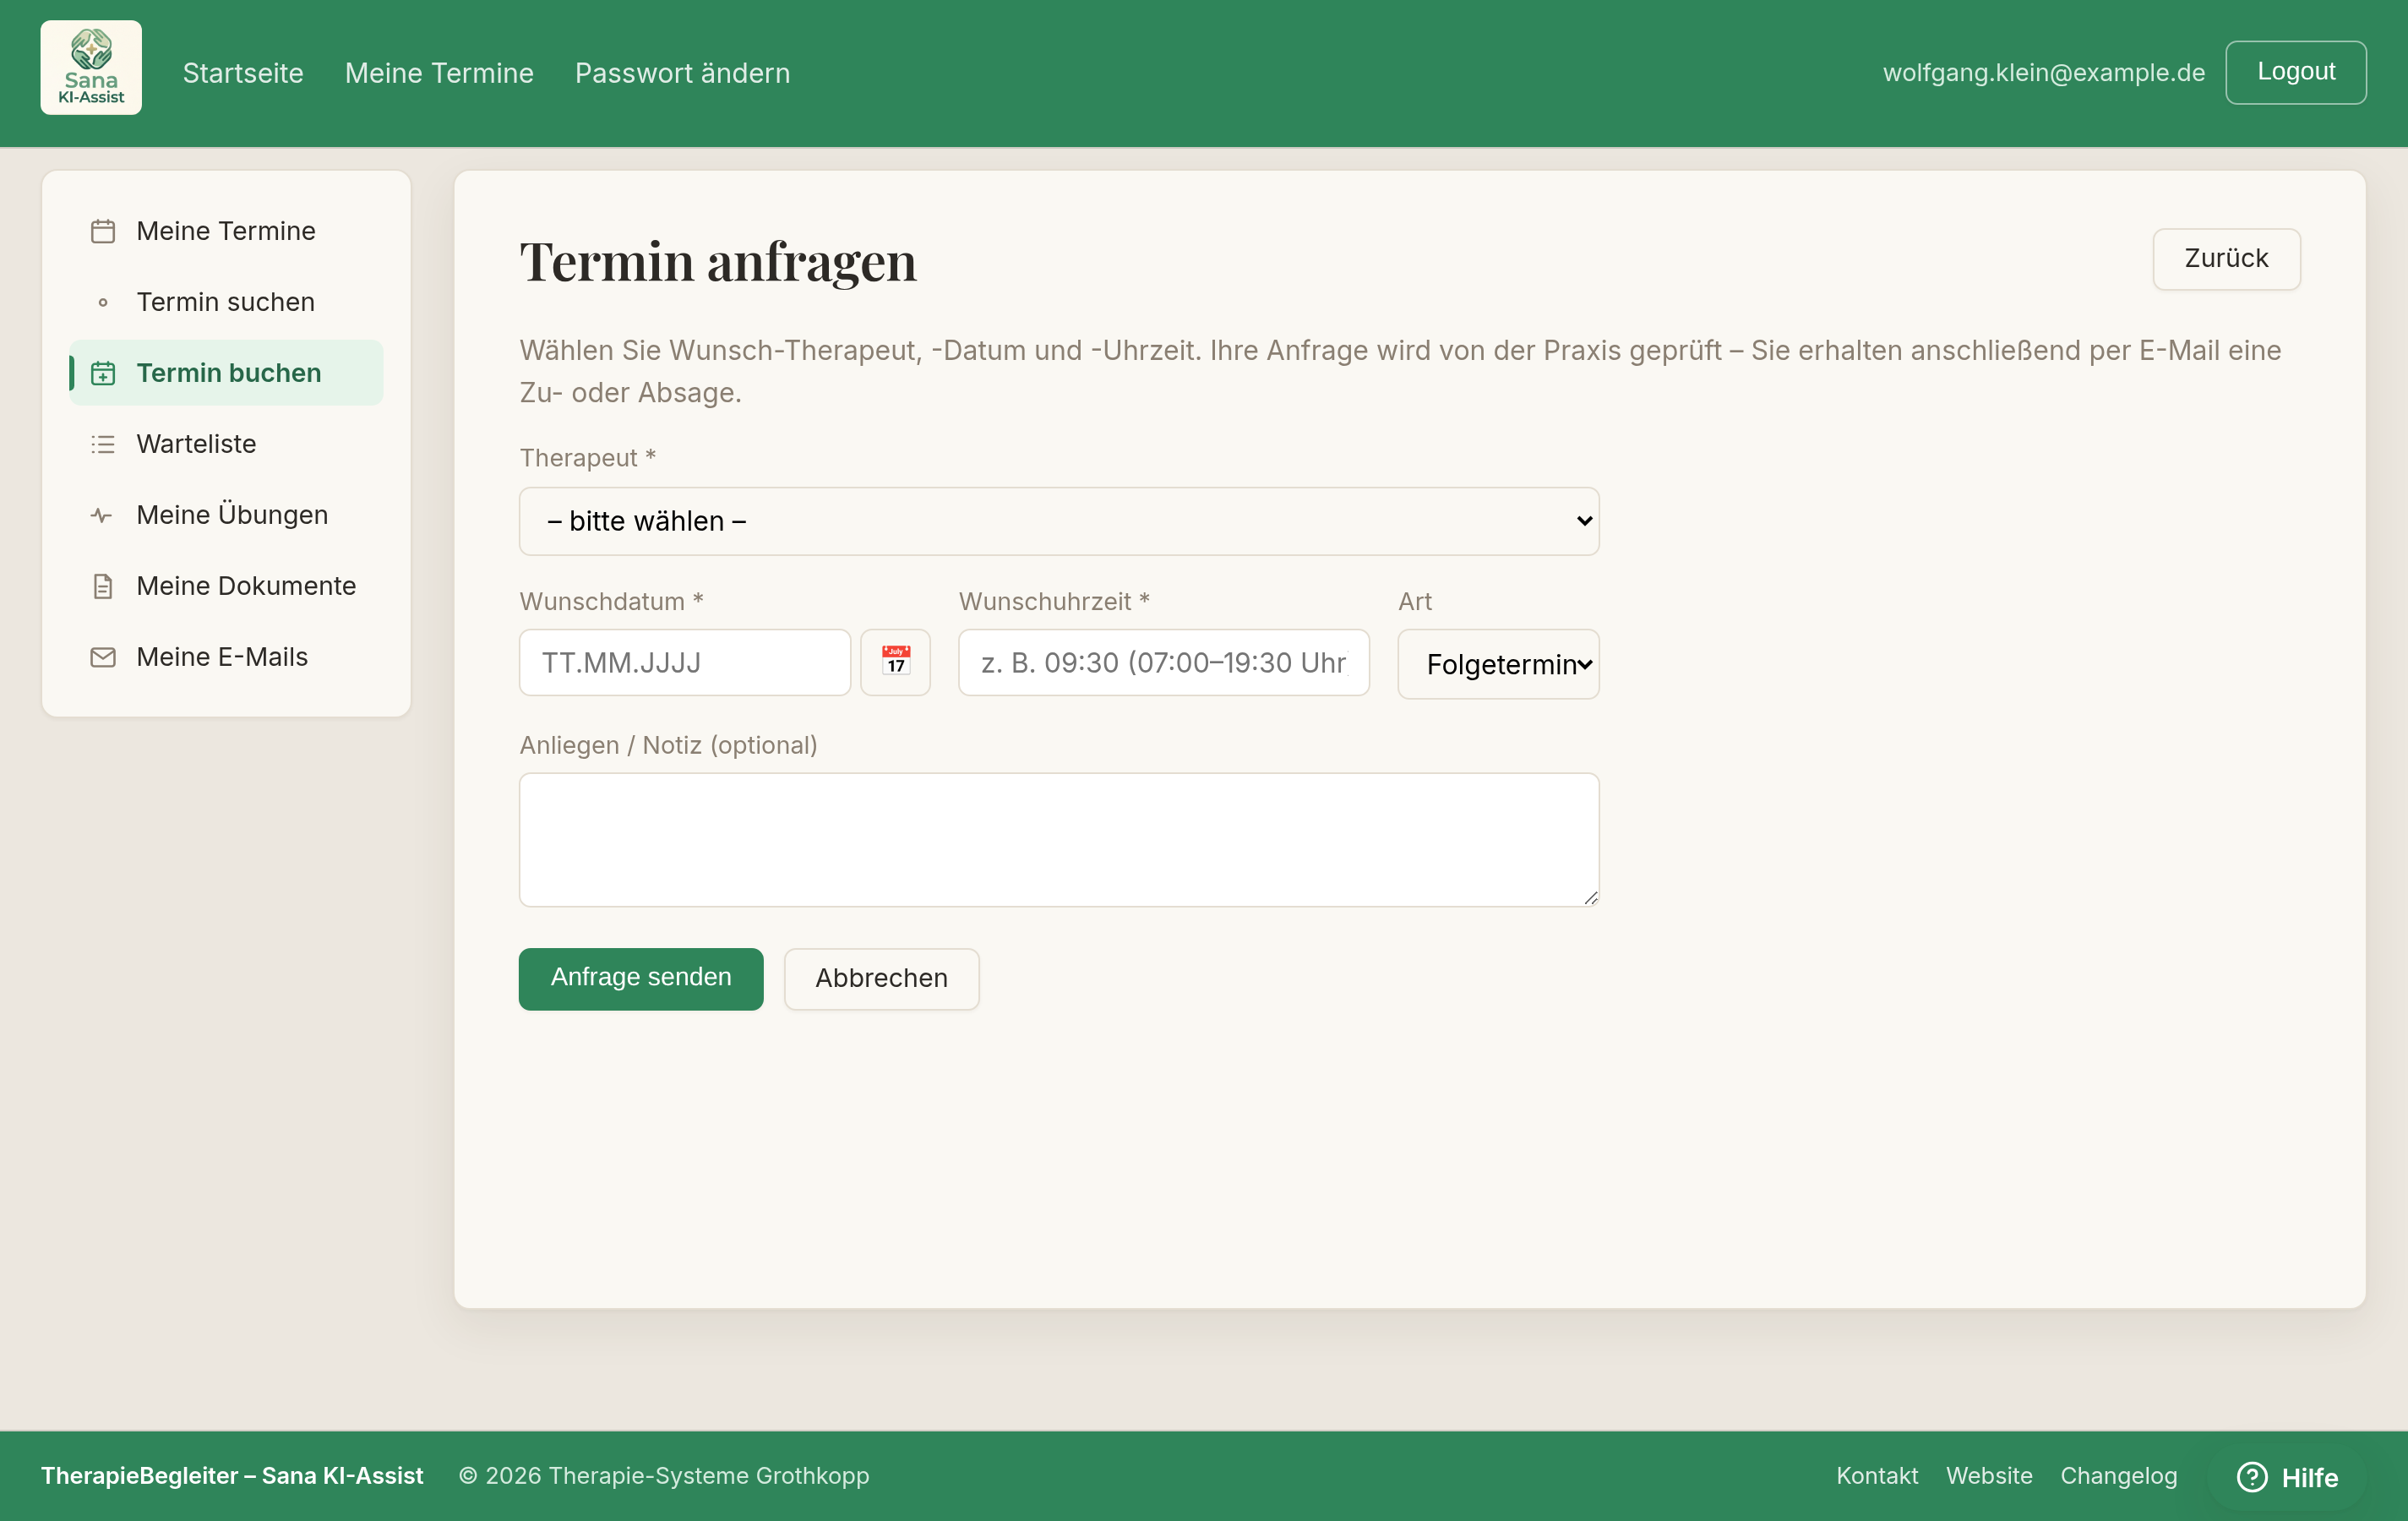2408x1521 pixels.
Task: Select Termin buchen in the sidebar
Action: (226, 373)
